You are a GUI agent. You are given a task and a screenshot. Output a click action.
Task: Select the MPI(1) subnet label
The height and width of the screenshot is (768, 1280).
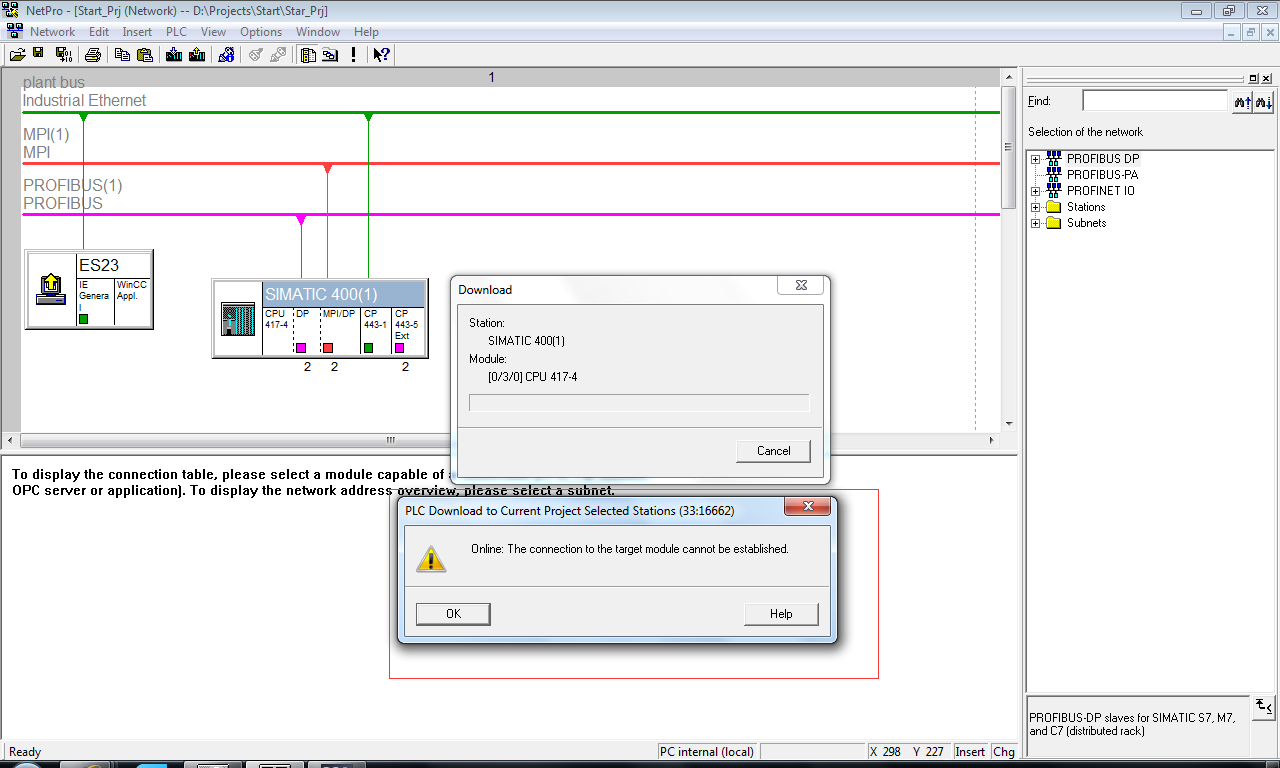click(x=46, y=134)
